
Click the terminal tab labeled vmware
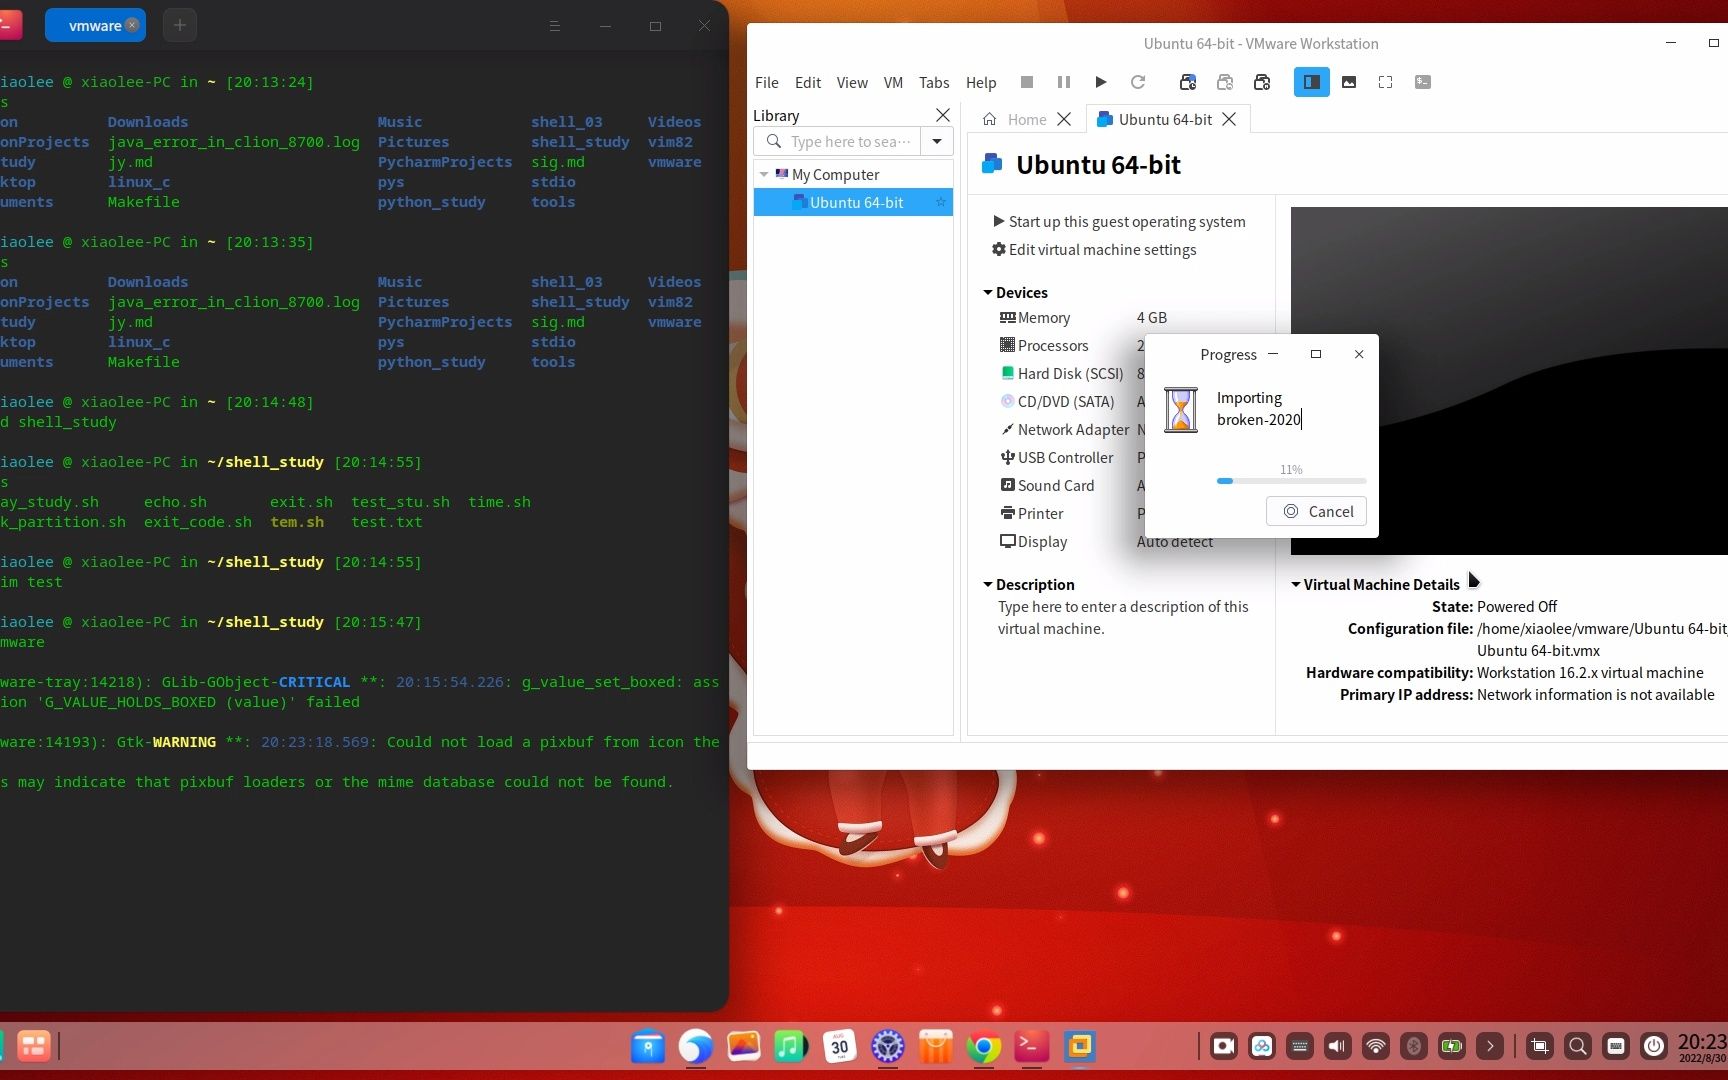tap(95, 26)
